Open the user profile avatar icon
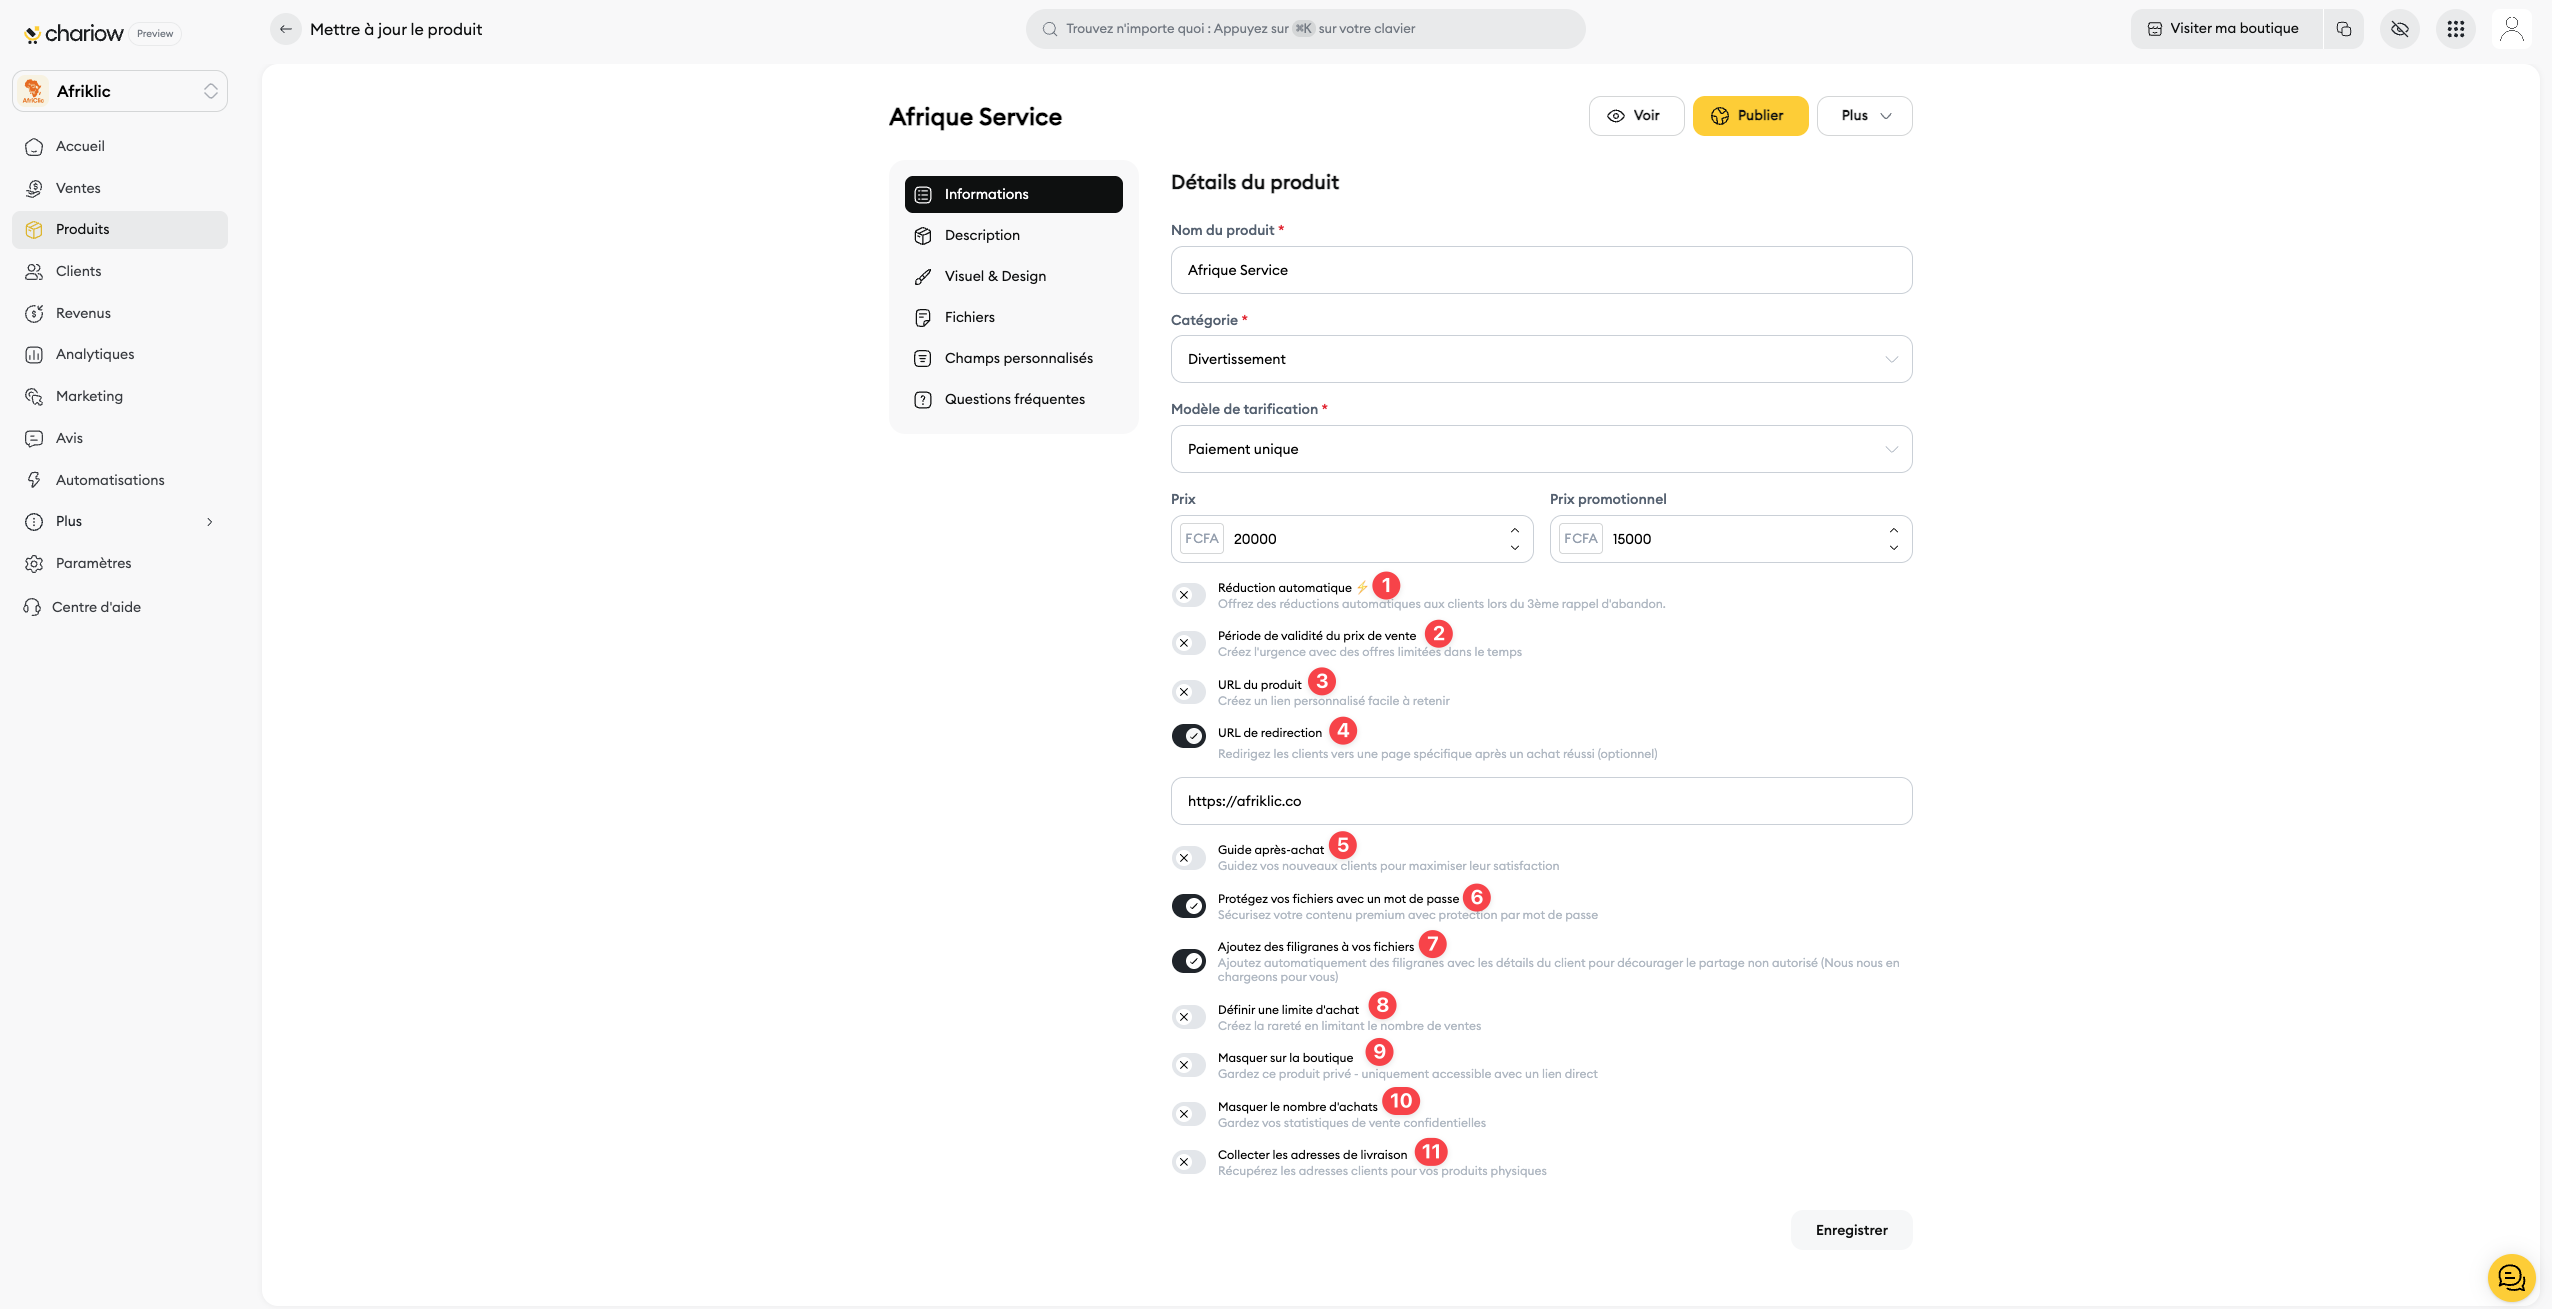The height and width of the screenshot is (1309, 2552). (x=2511, y=29)
